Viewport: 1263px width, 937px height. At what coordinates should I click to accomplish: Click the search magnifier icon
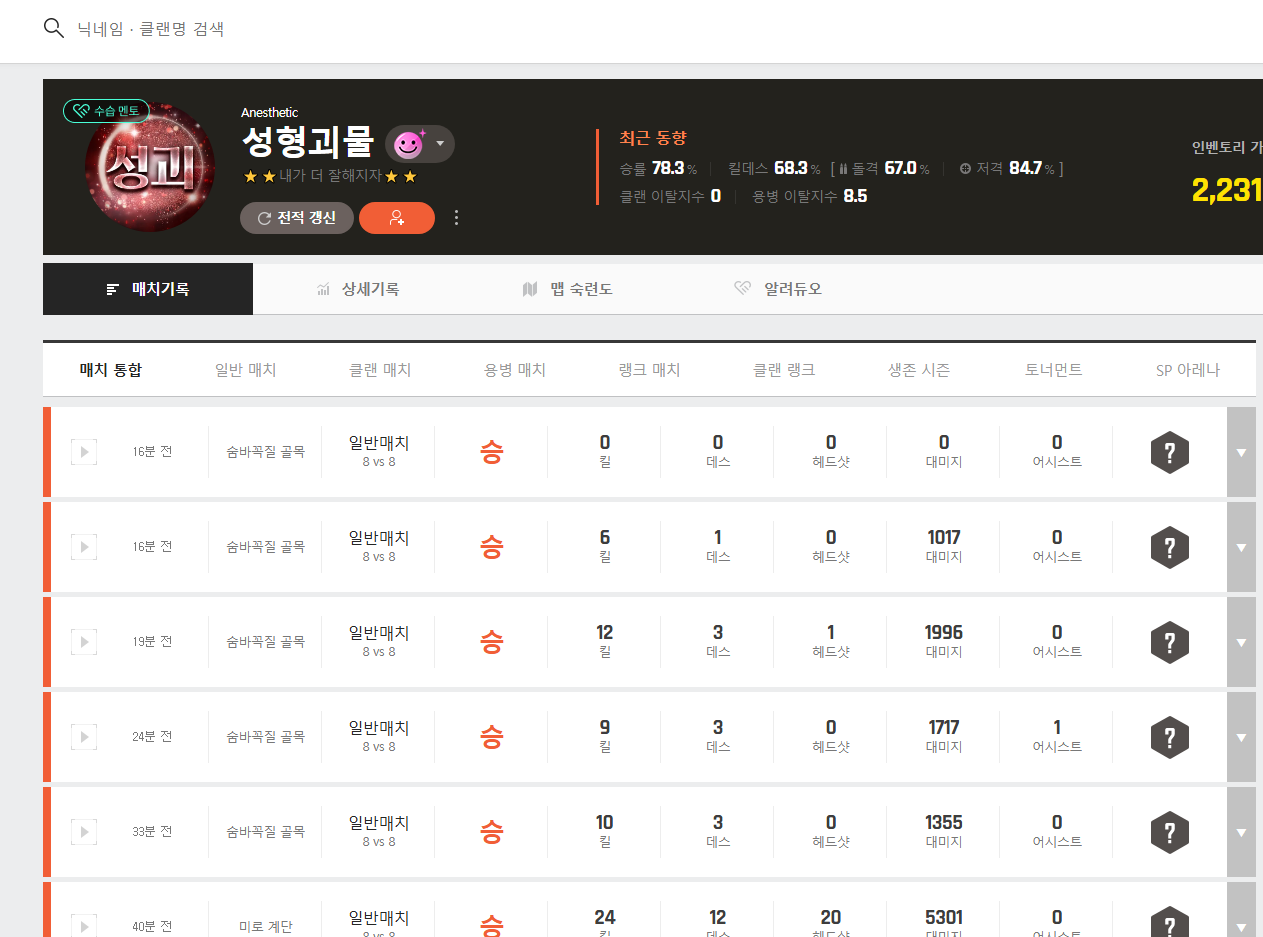click(x=54, y=28)
